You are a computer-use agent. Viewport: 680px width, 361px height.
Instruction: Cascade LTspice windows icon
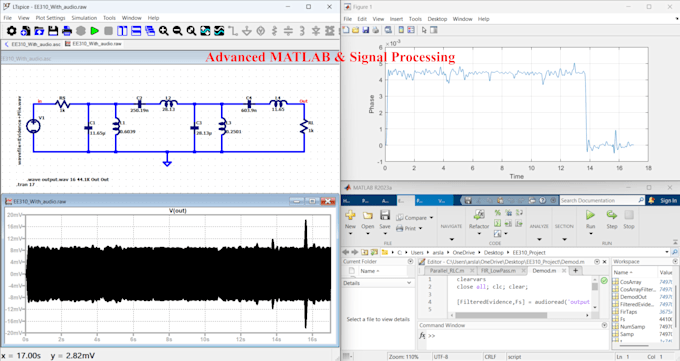pos(150,31)
